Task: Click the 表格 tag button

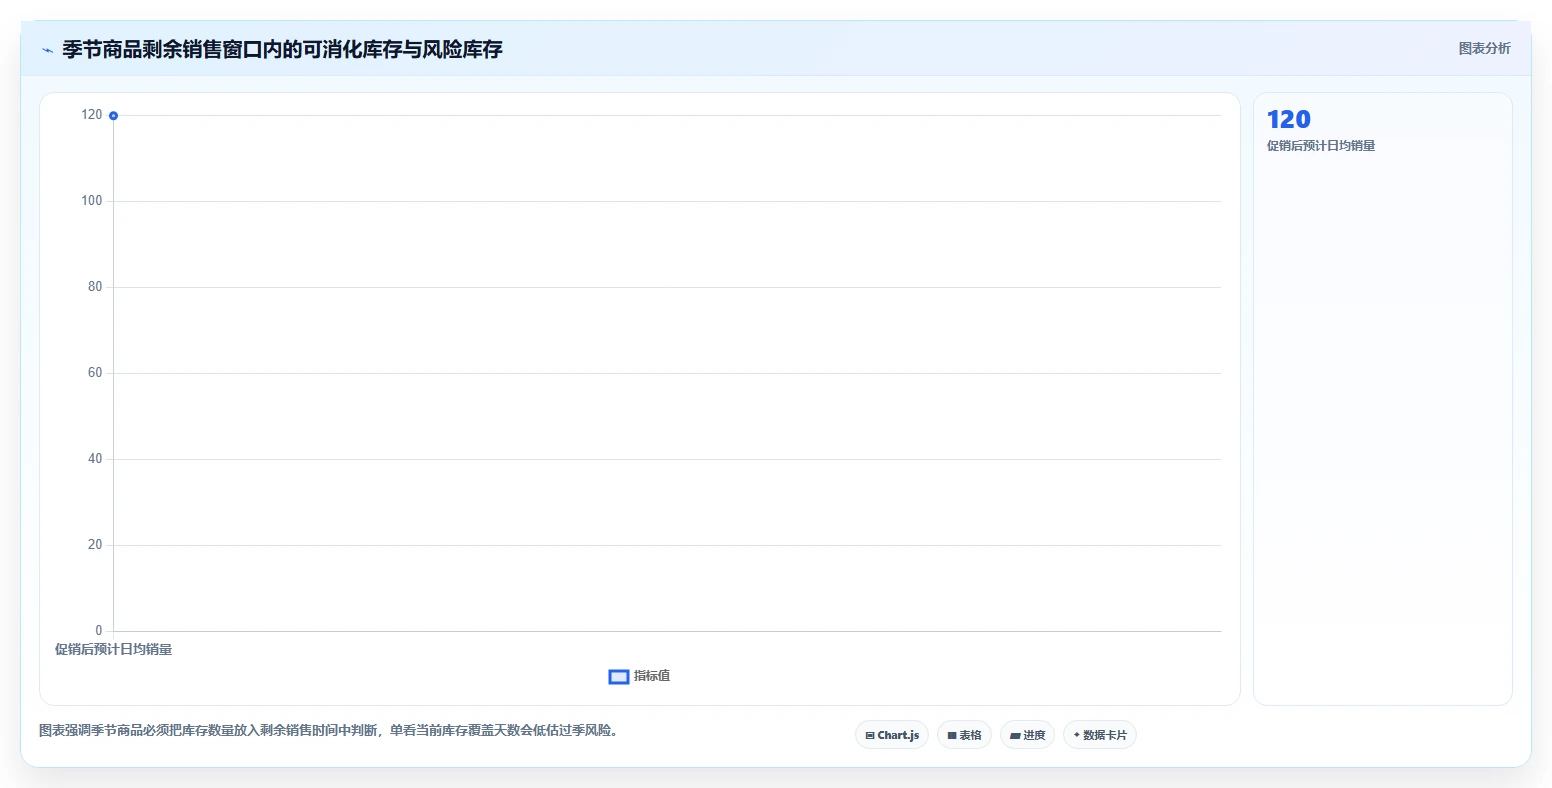Action: [x=964, y=735]
